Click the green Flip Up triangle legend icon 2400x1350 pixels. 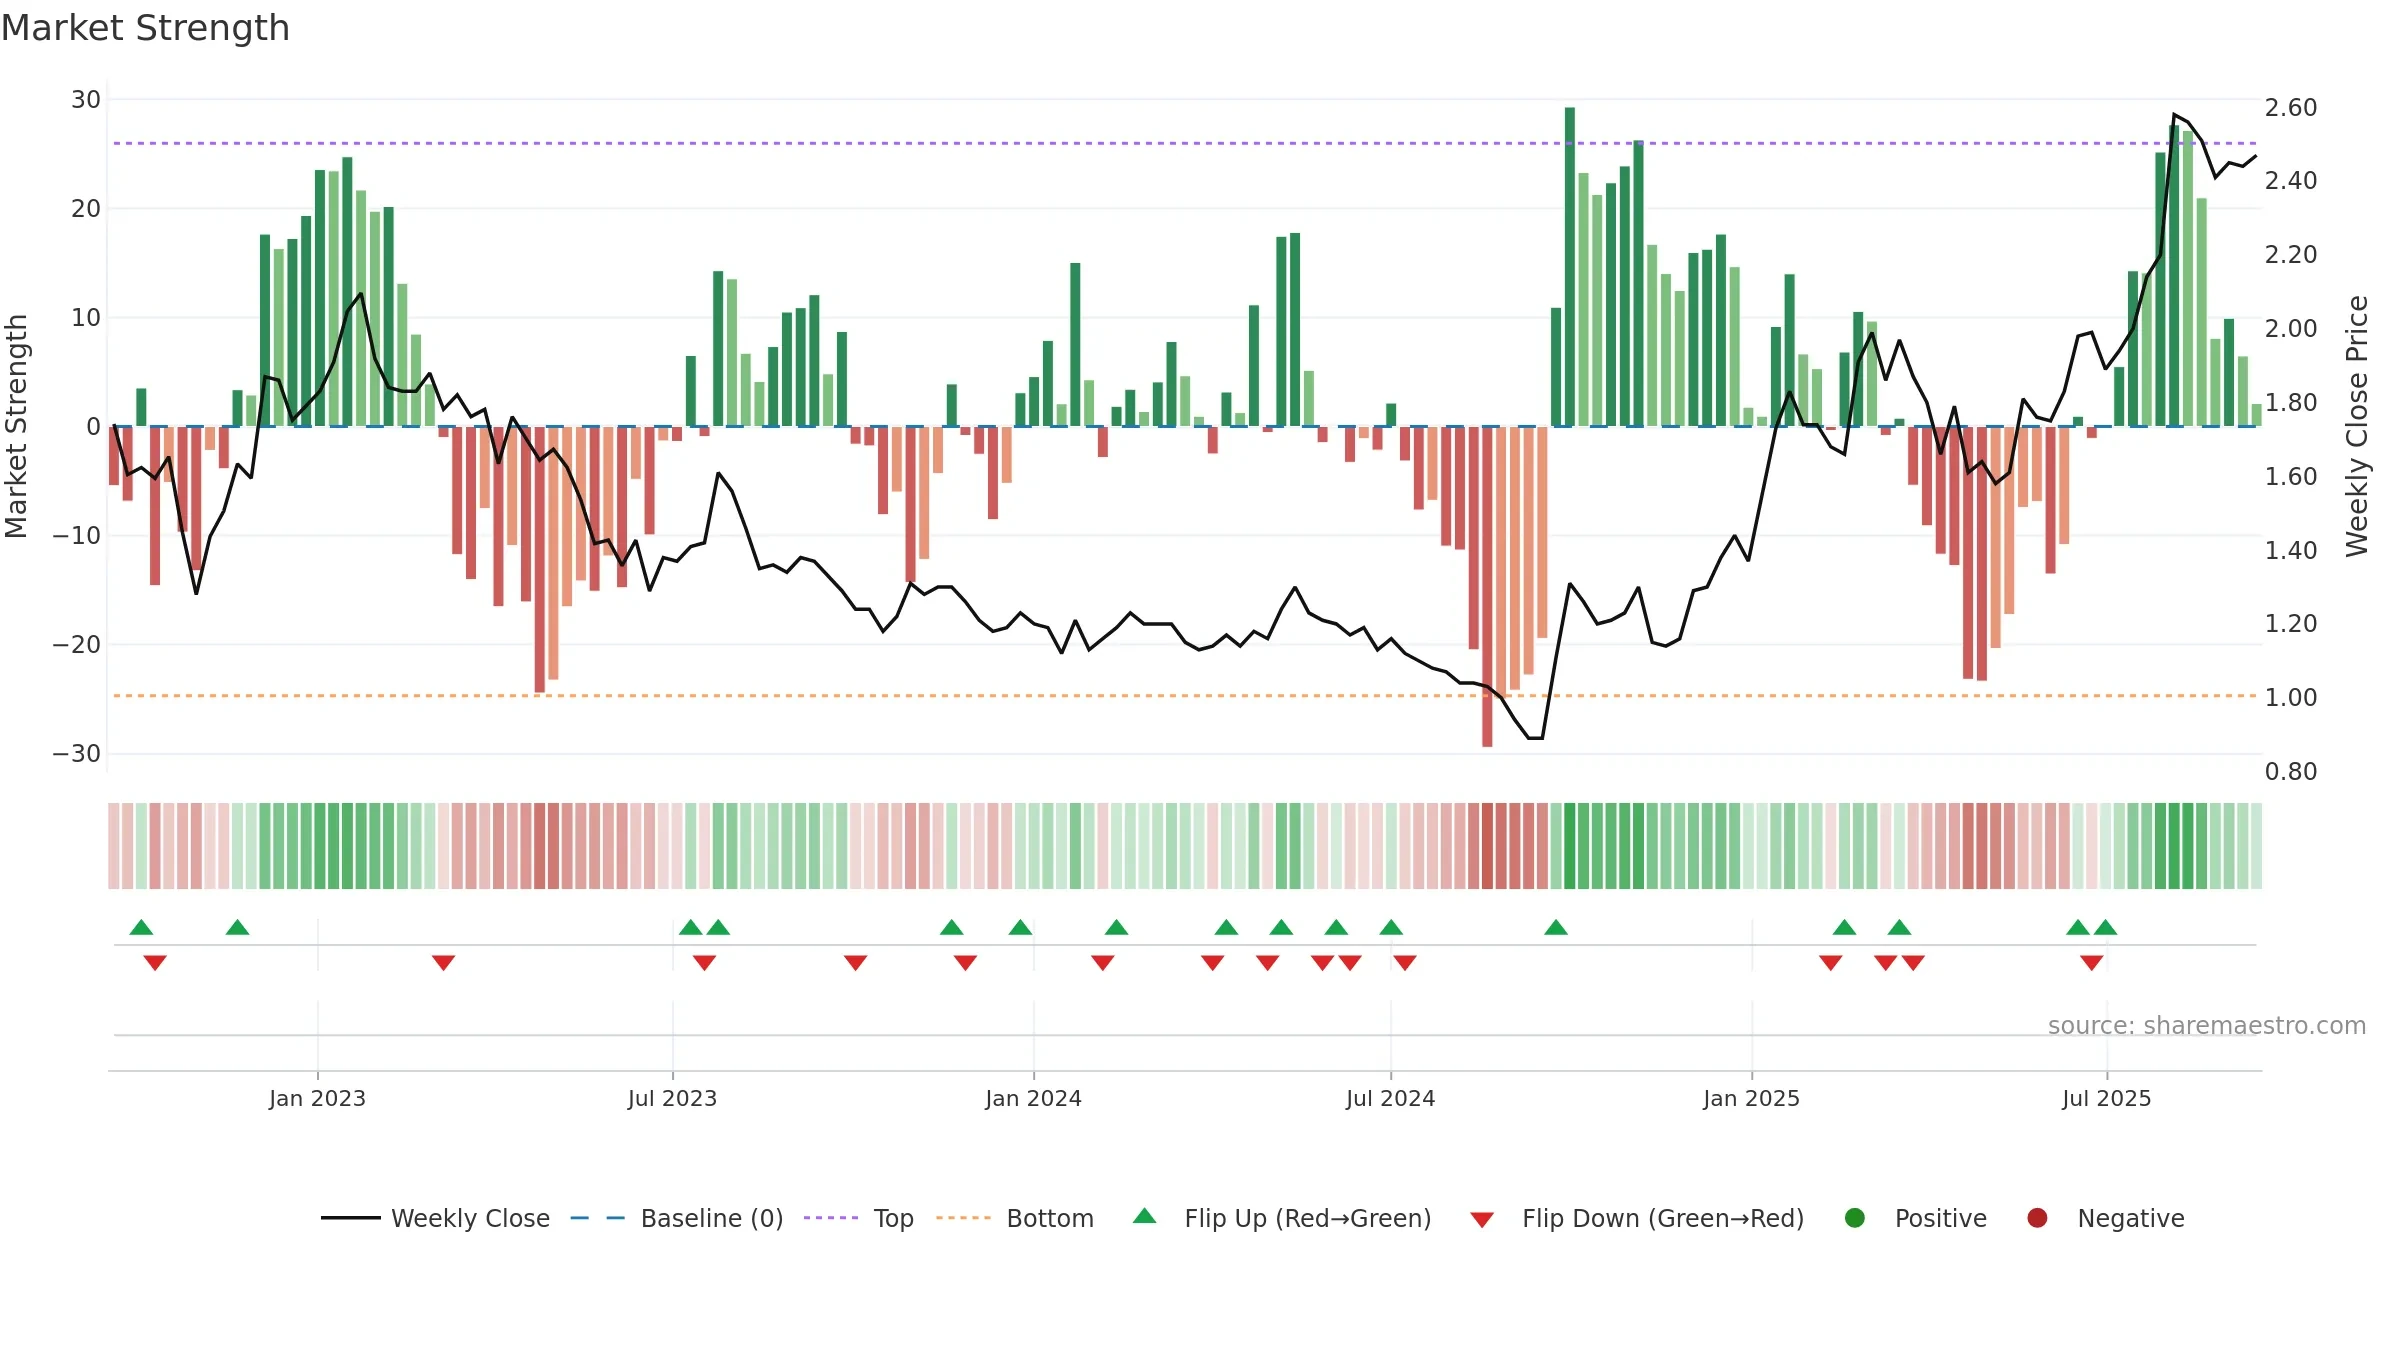[x=1145, y=1216]
